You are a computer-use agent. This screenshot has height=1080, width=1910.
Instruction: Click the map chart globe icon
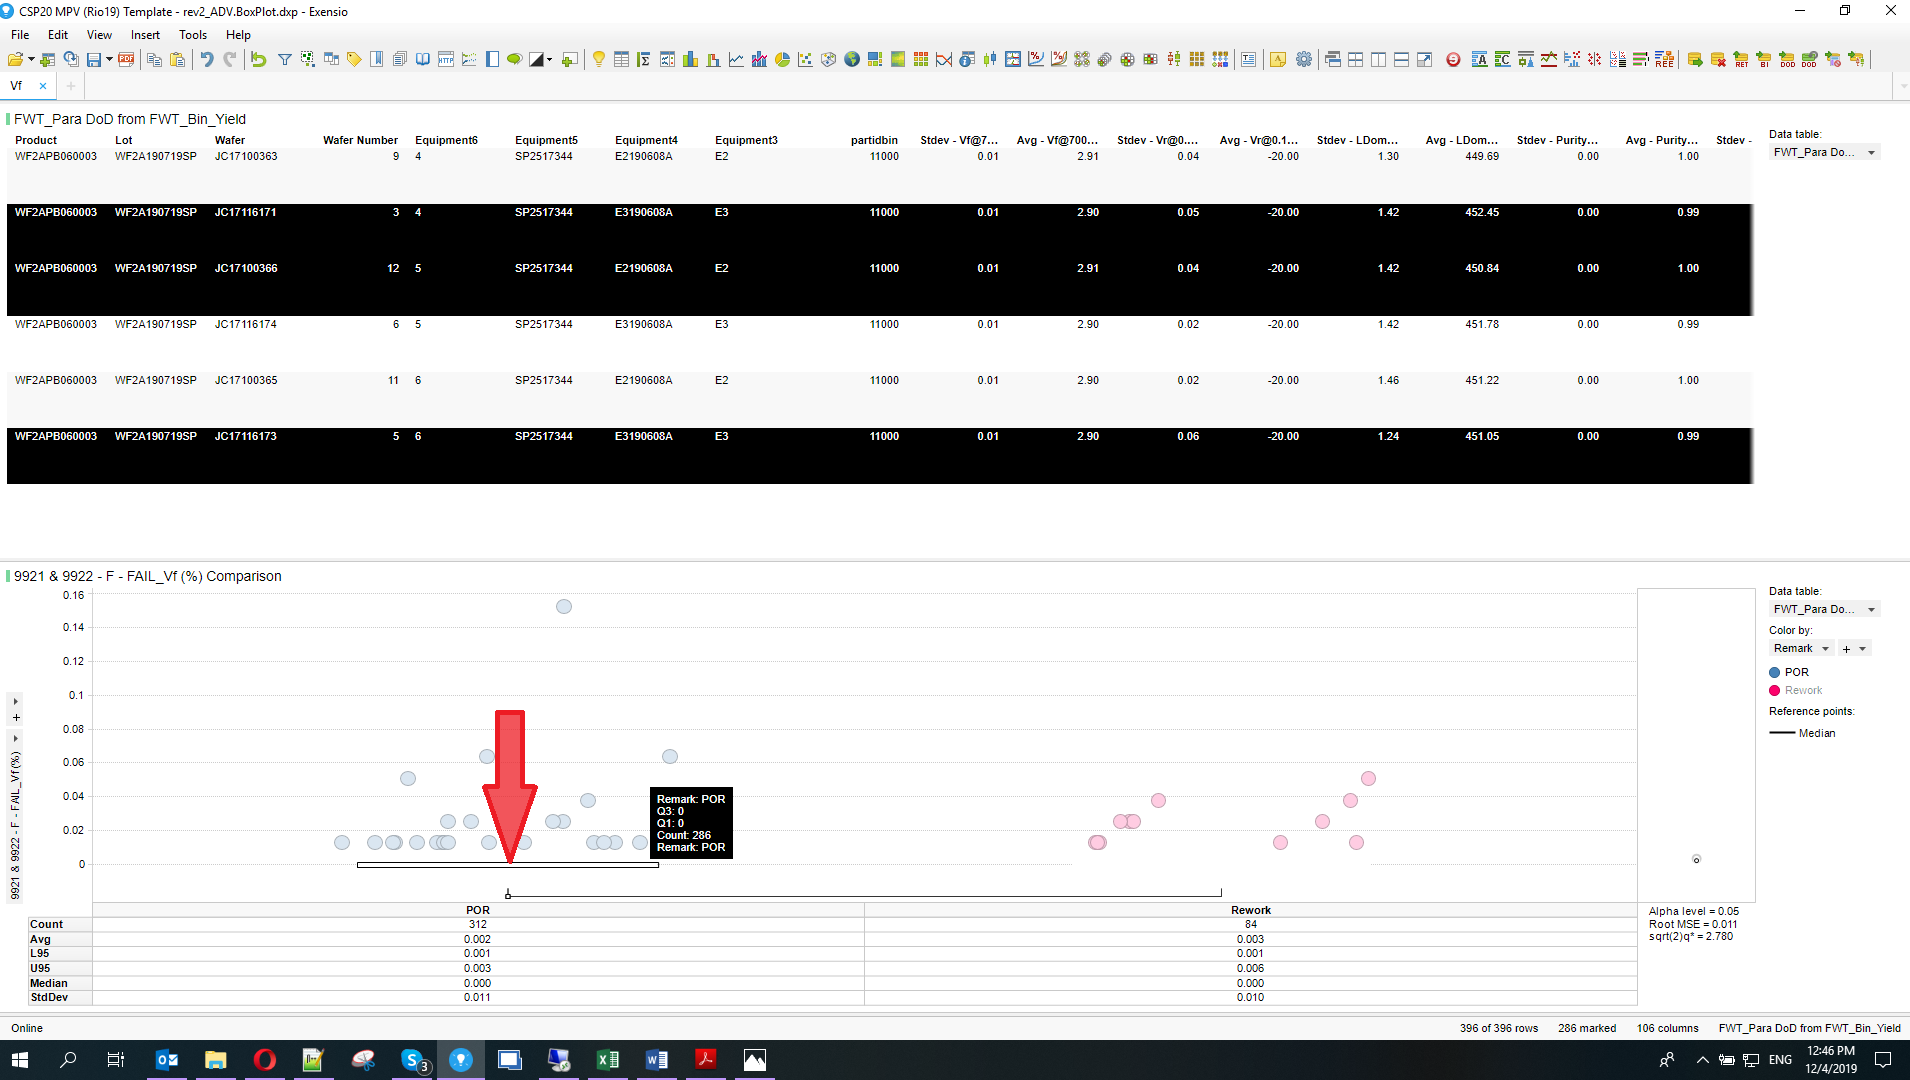tap(852, 60)
